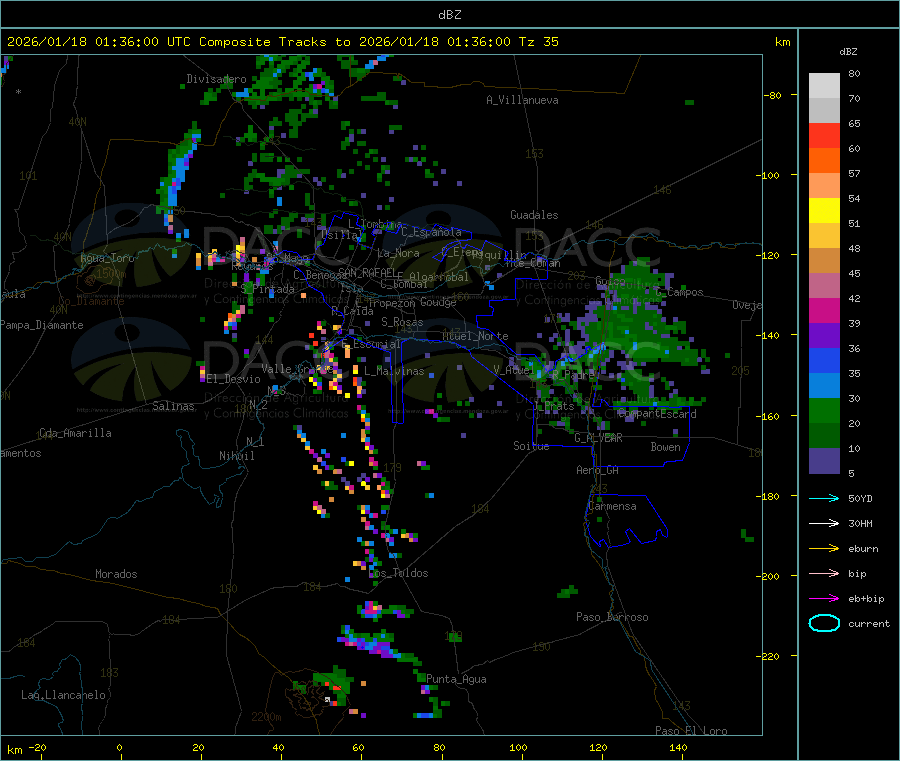Select the bright green swatch in dBZ scale
This screenshot has height=761, width=900.
[x=824, y=410]
